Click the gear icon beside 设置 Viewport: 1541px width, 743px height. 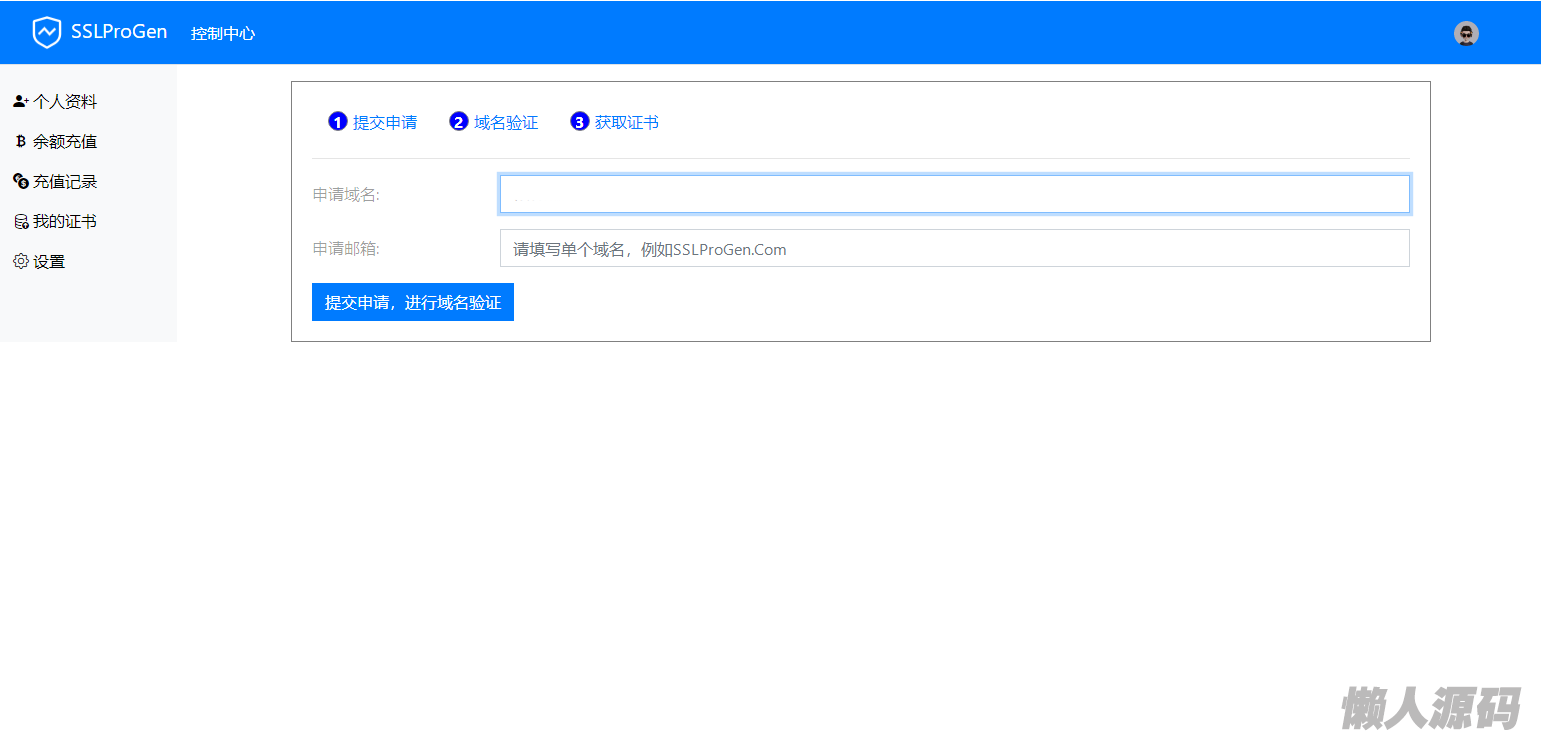click(20, 262)
